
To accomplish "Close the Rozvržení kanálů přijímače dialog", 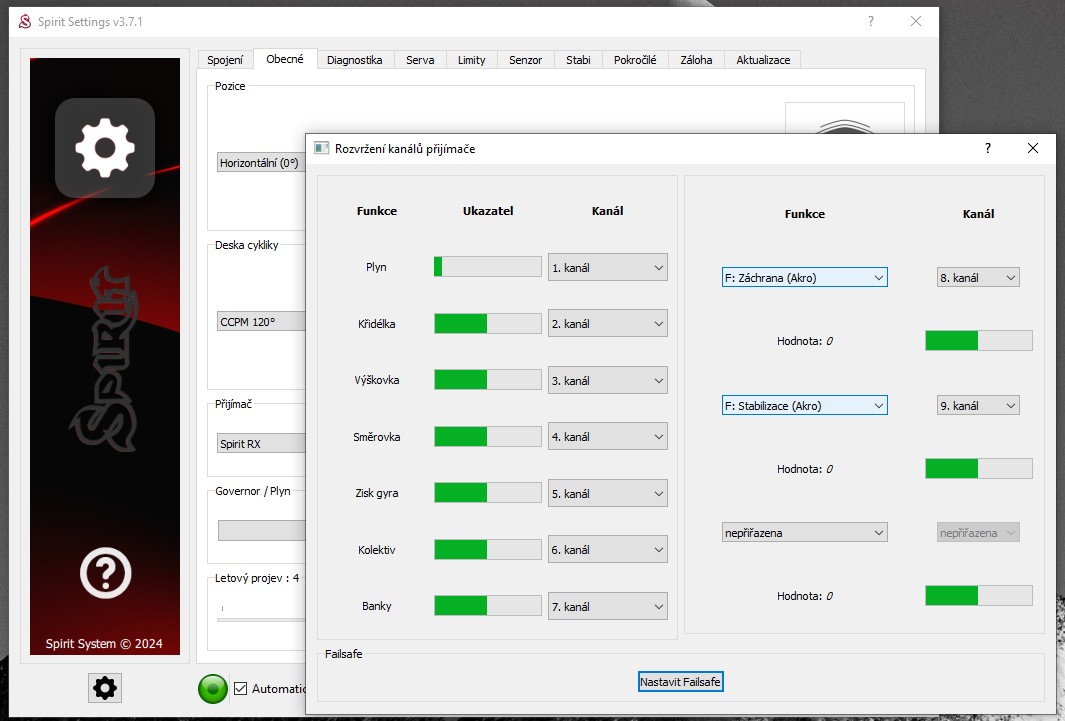I will coord(1033,148).
